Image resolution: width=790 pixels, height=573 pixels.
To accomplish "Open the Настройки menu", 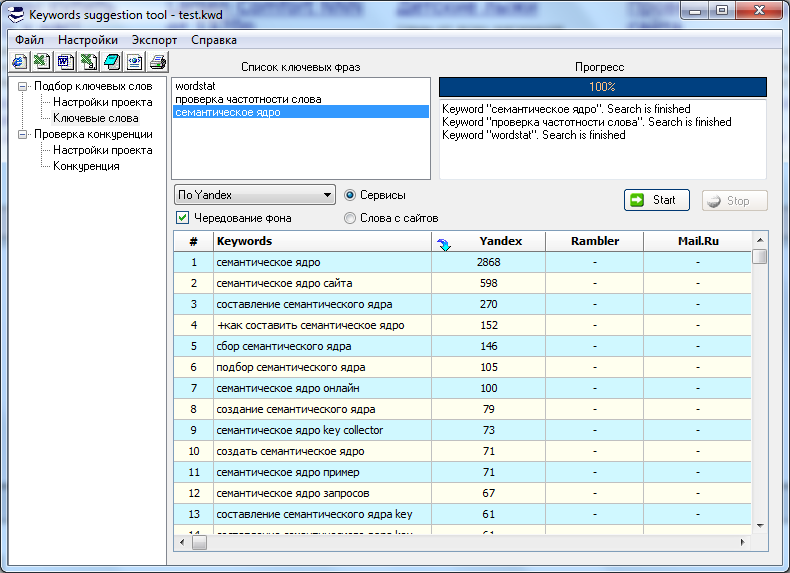I will (x=88, y=40).
